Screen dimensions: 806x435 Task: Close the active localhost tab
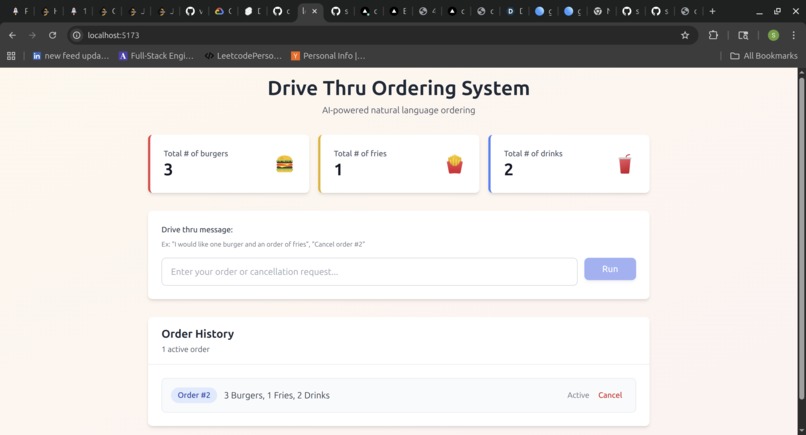[x=315, y=11]
